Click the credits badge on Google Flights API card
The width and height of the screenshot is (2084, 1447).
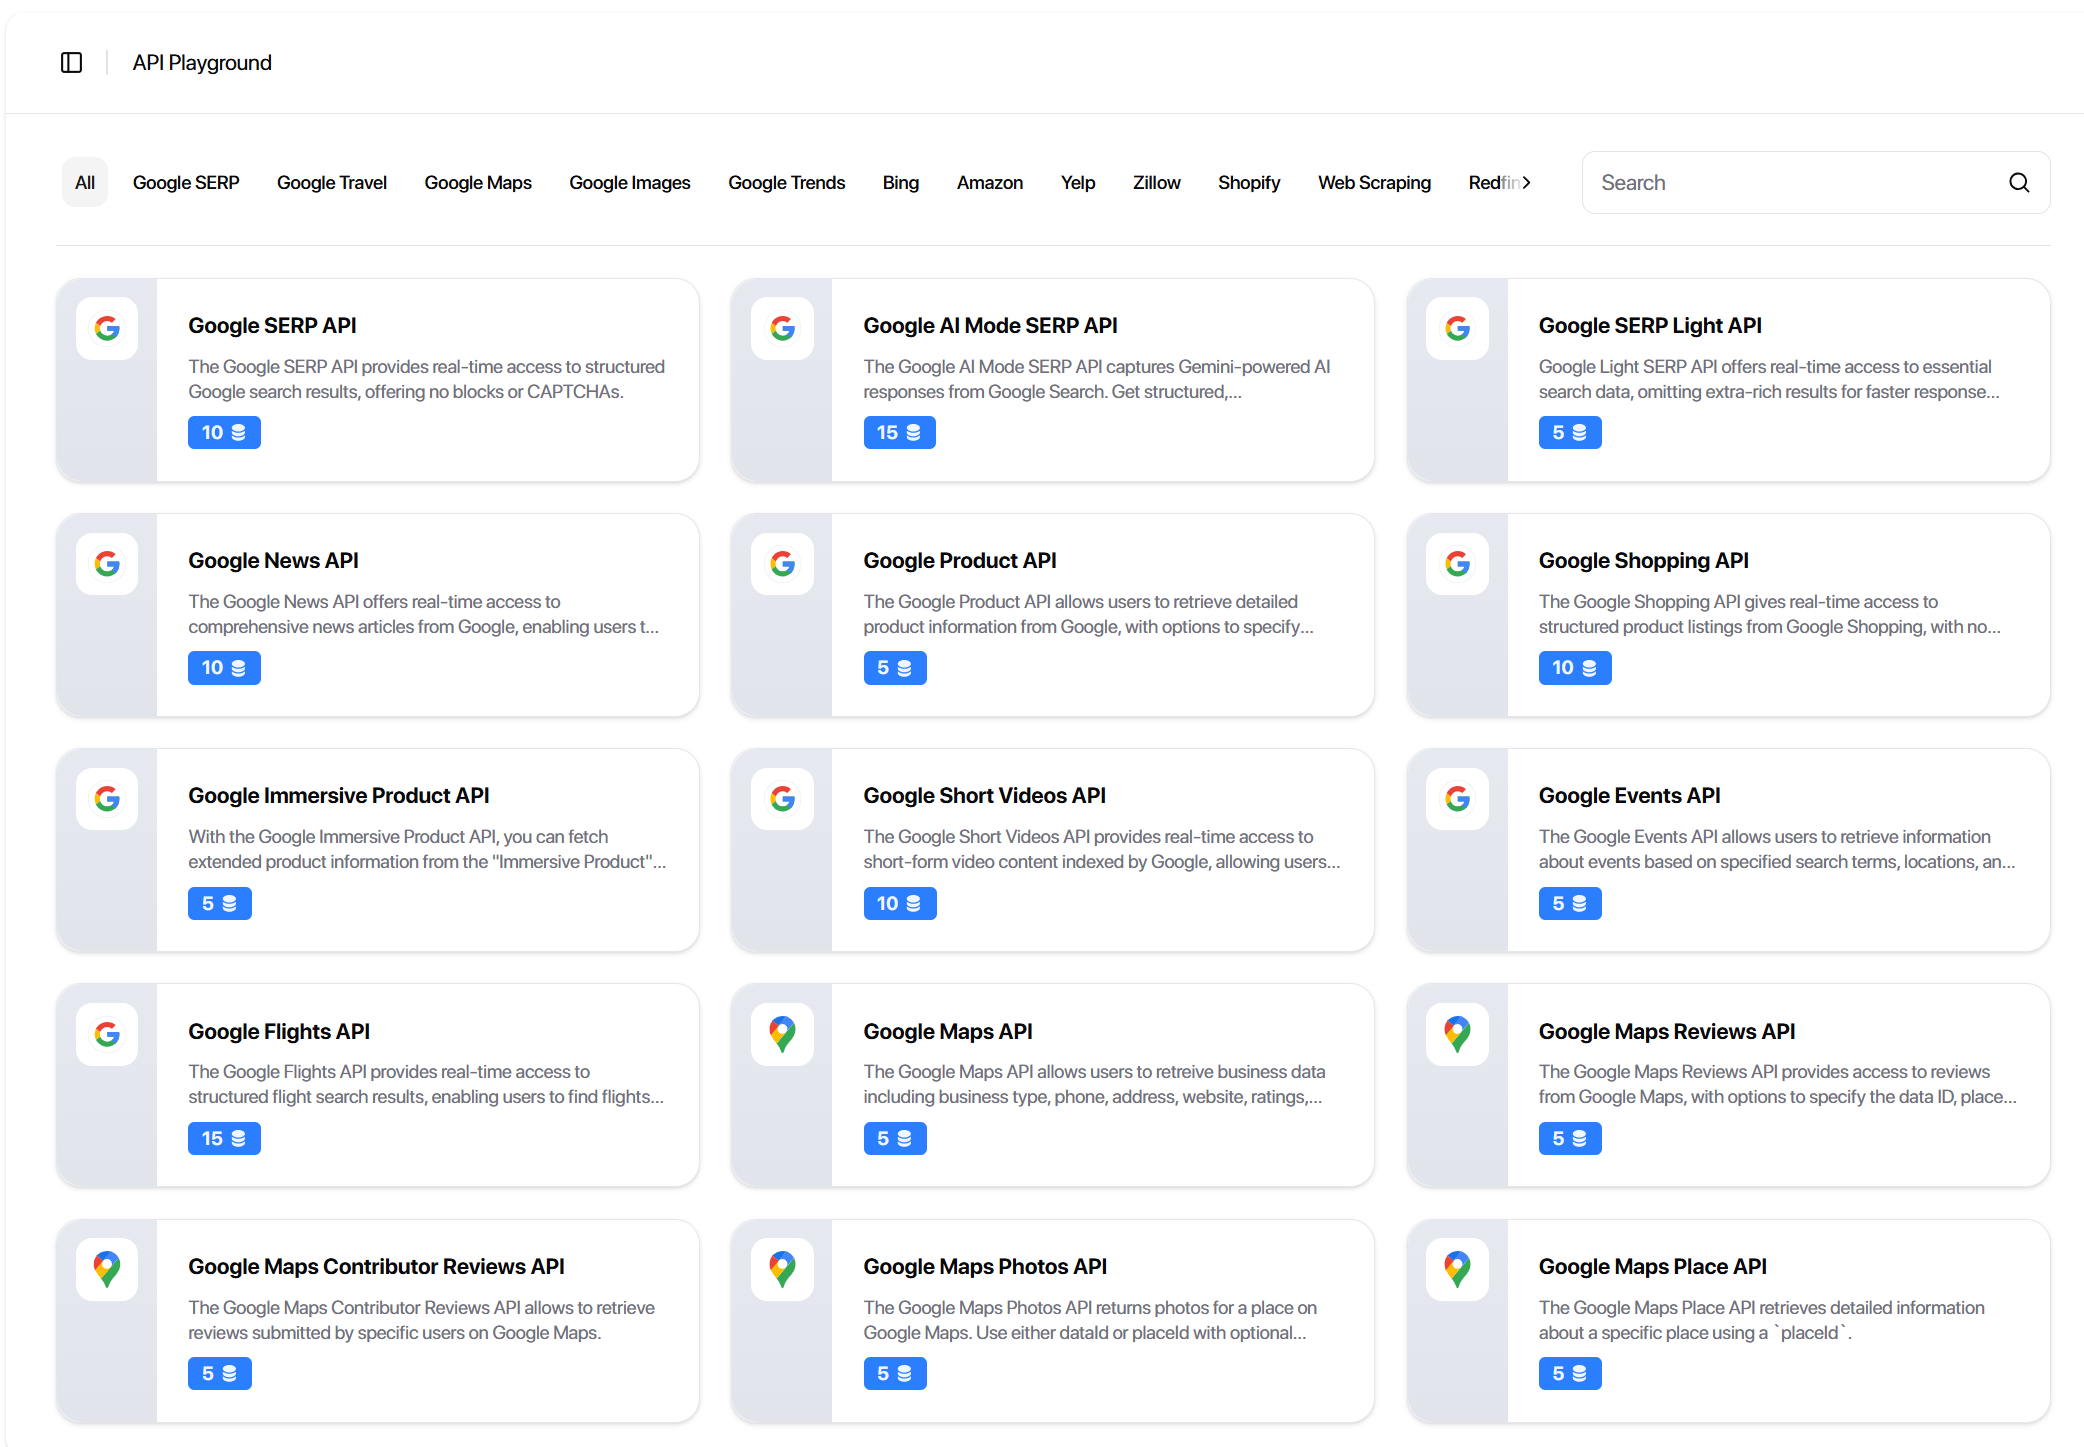click(x=224, y=1138)
